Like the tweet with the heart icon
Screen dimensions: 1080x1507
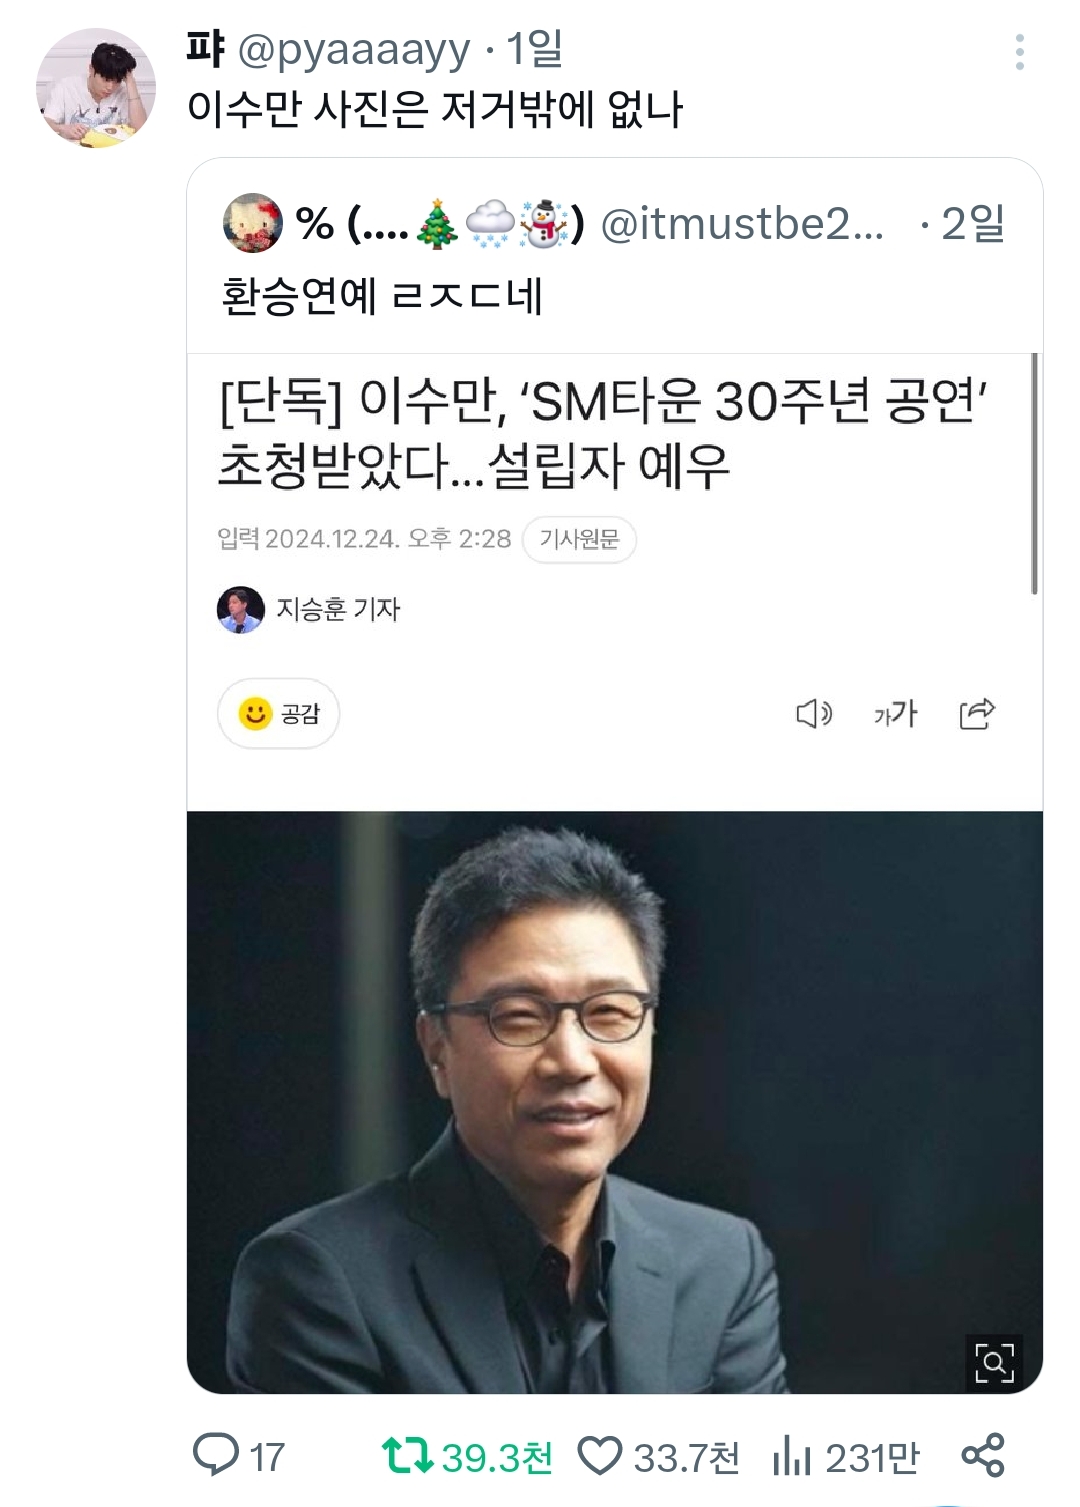click(600, 1456)
